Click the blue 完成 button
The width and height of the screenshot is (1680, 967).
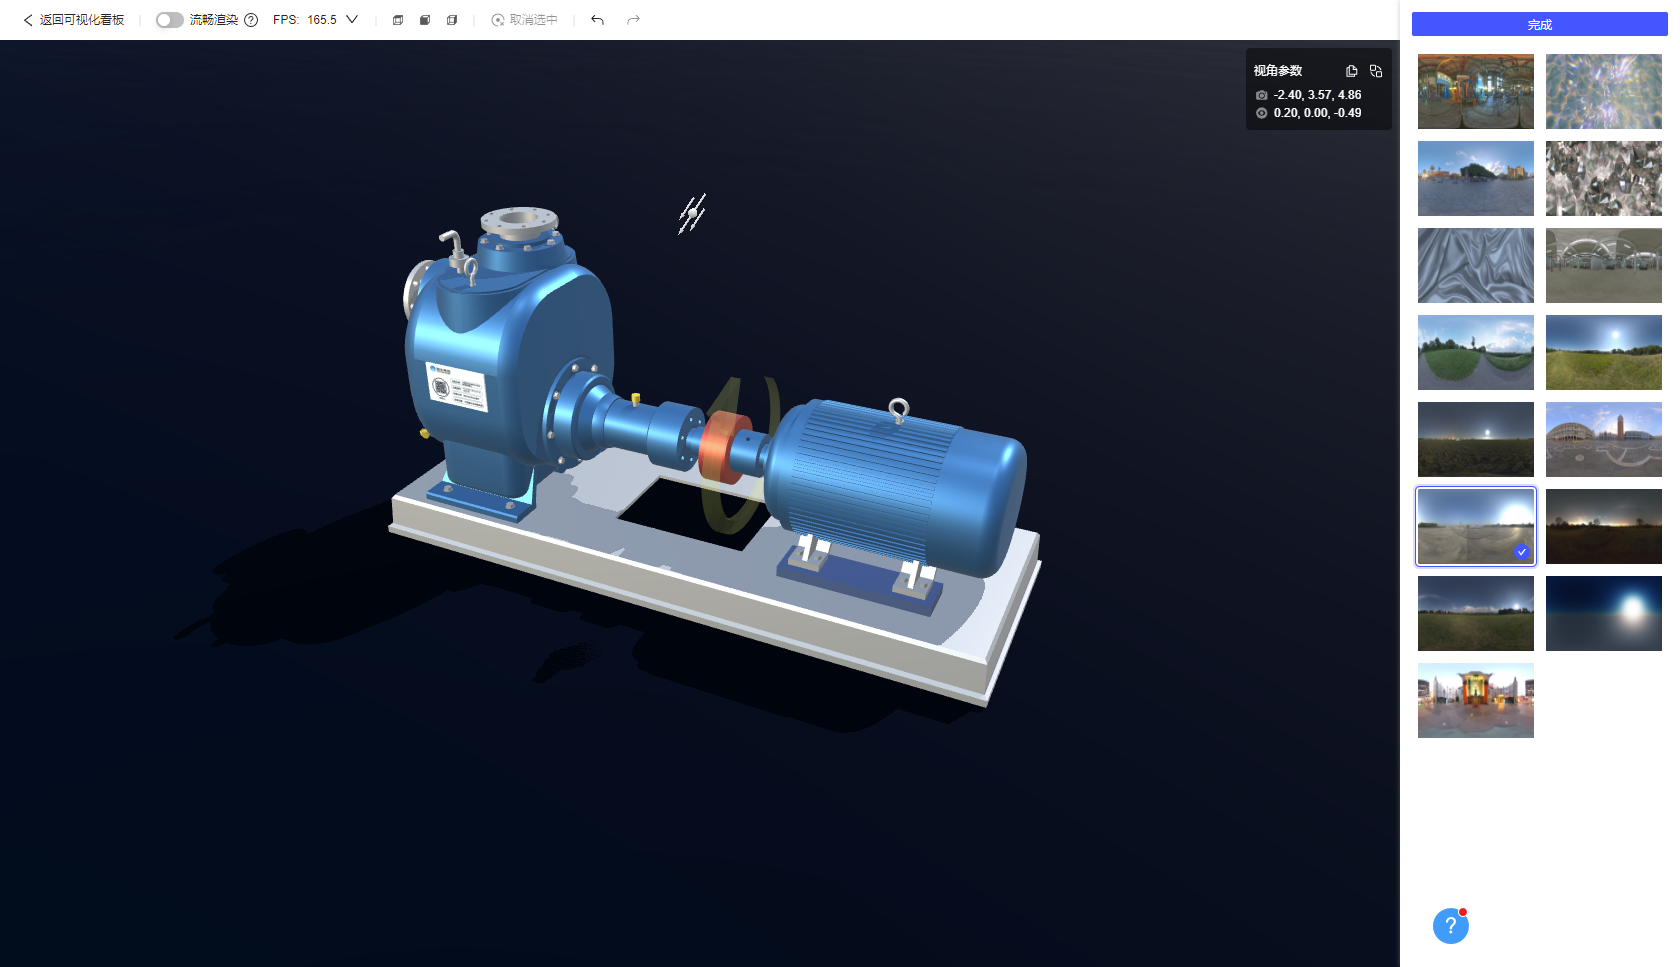pyautogui.click(x=1539, y=24)
